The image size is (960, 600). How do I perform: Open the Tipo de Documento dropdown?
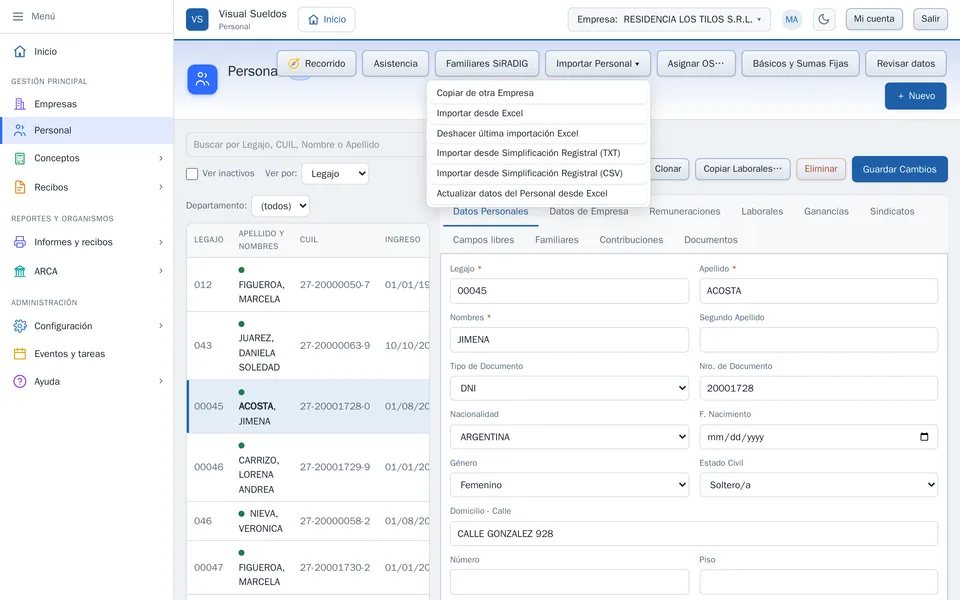coord(569,388)
